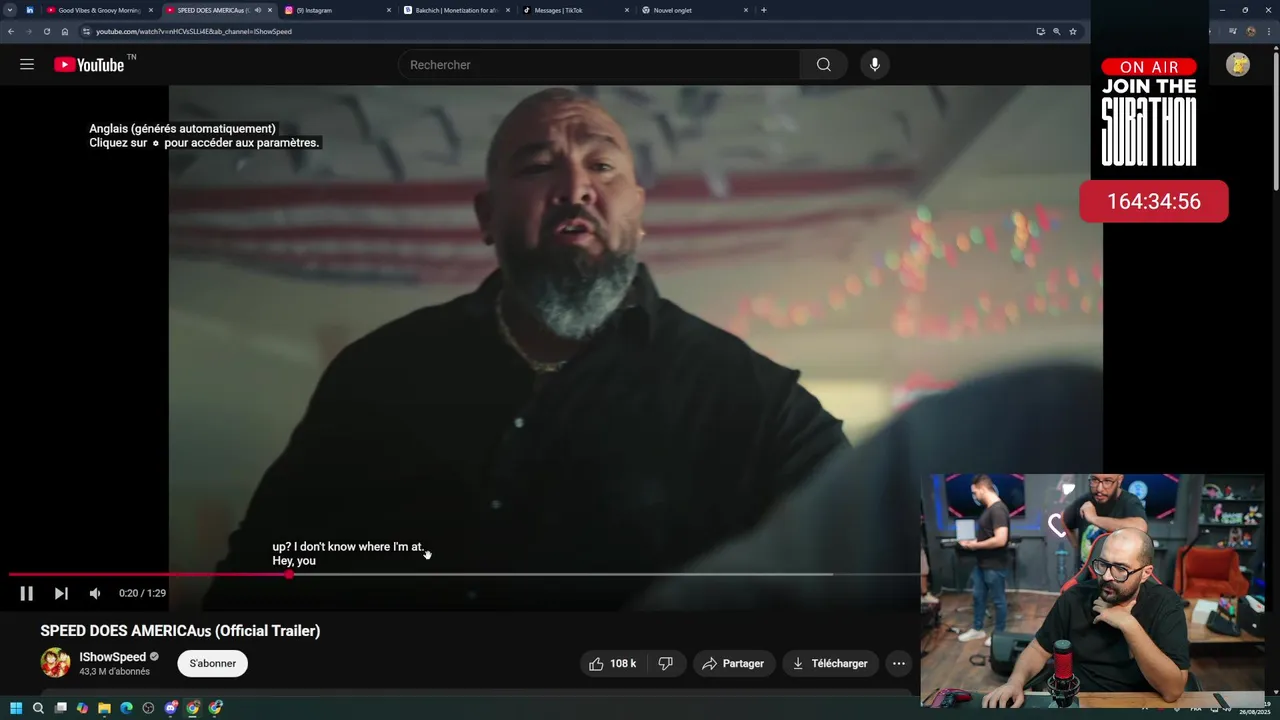Close the Instagram tab
This screenshot has width=1280, height=720.
point(389,10)
